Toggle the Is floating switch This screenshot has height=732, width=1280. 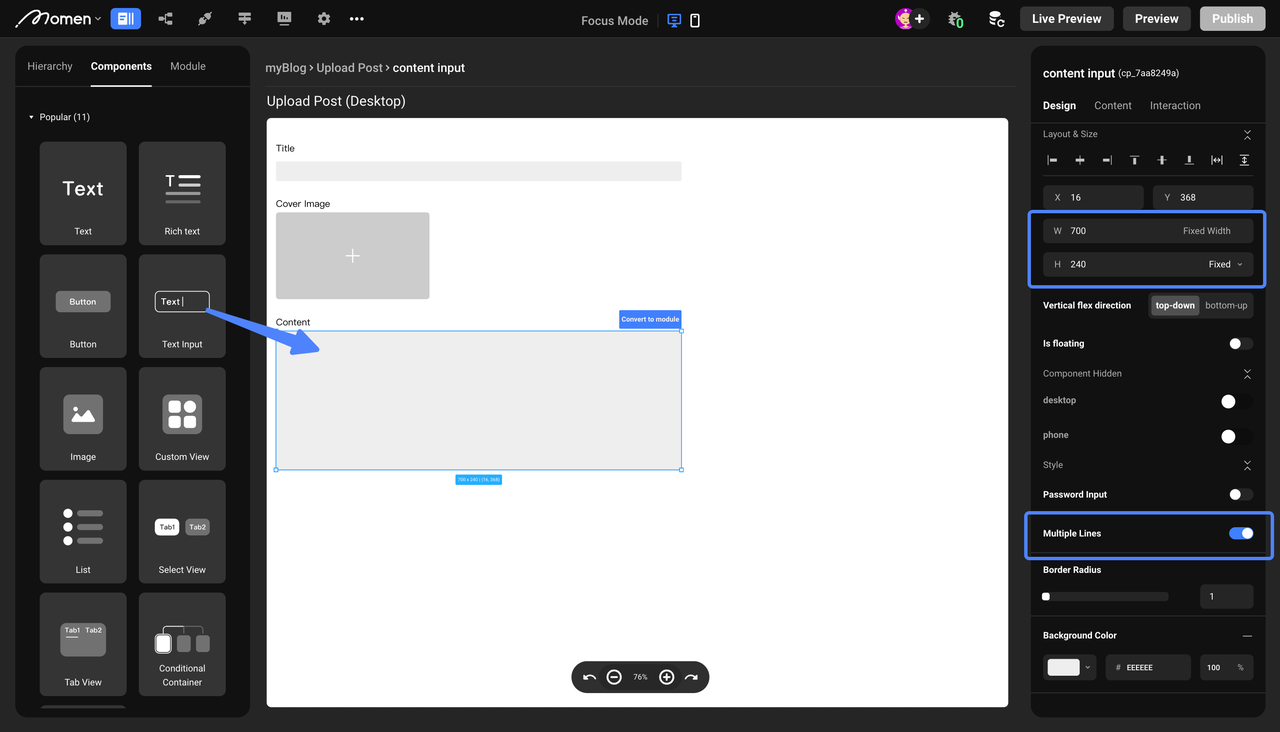[1240, 343]
